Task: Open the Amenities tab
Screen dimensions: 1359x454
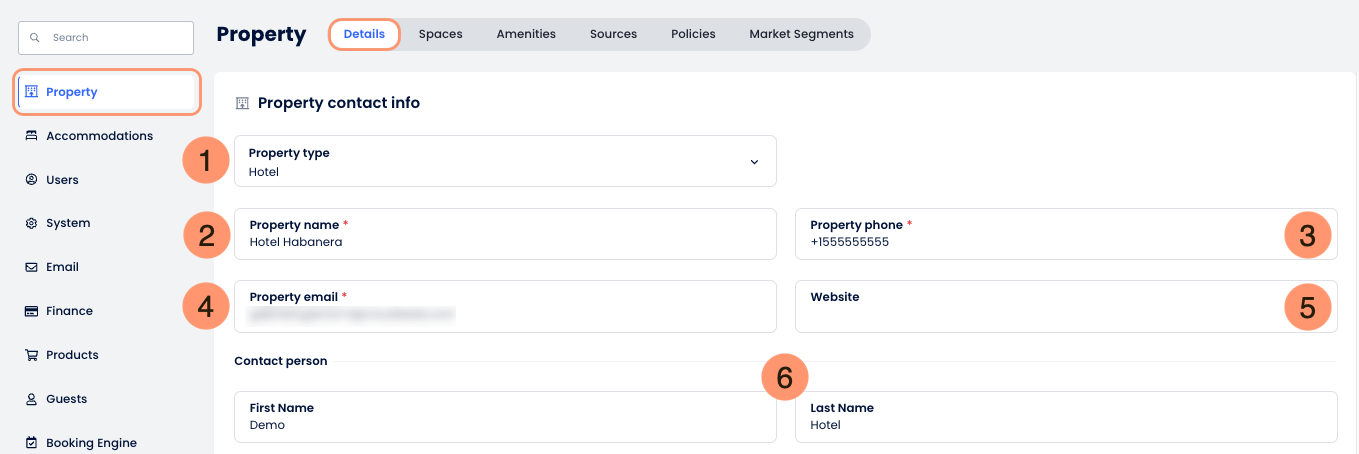Action: 526,34
